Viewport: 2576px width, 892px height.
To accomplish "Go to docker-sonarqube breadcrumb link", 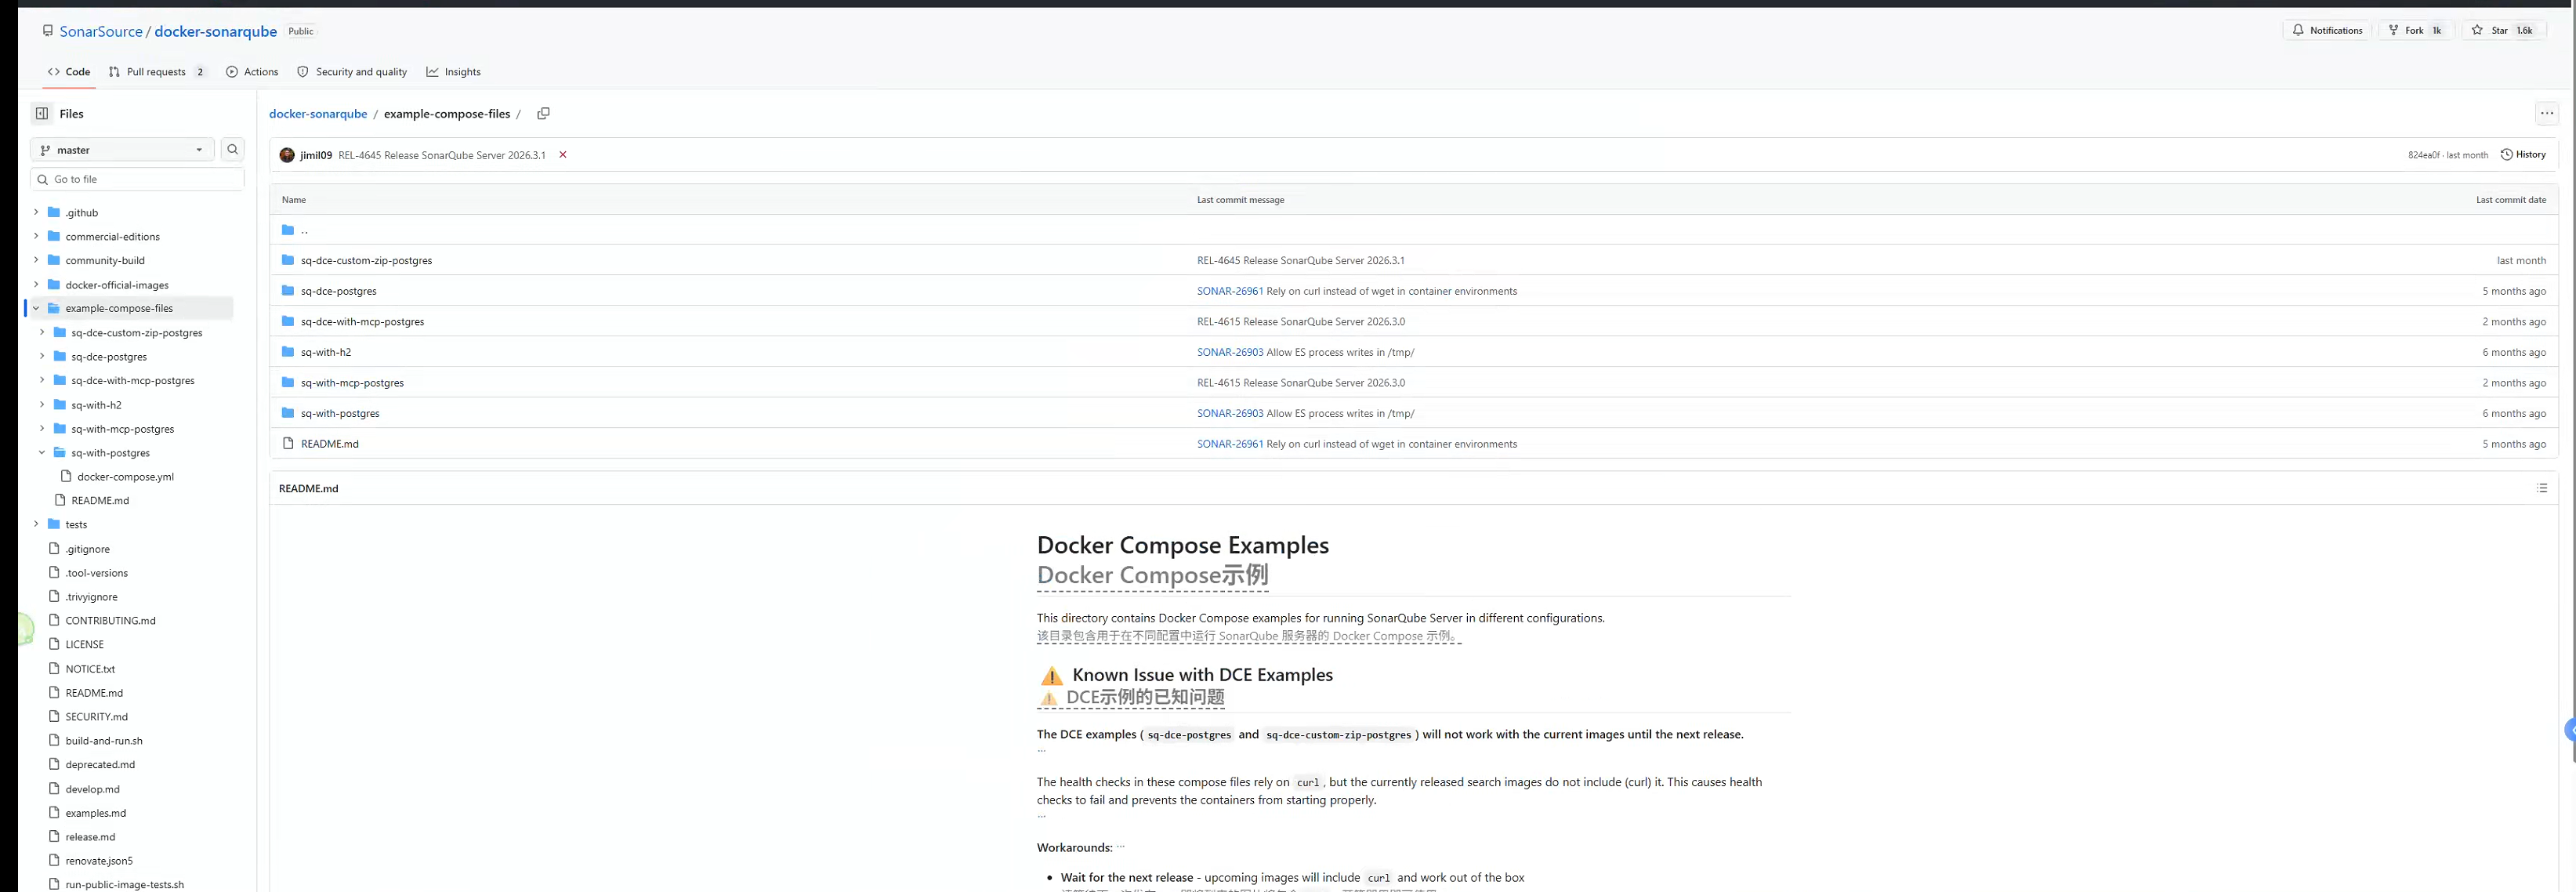I will click(x=318, y=114).
